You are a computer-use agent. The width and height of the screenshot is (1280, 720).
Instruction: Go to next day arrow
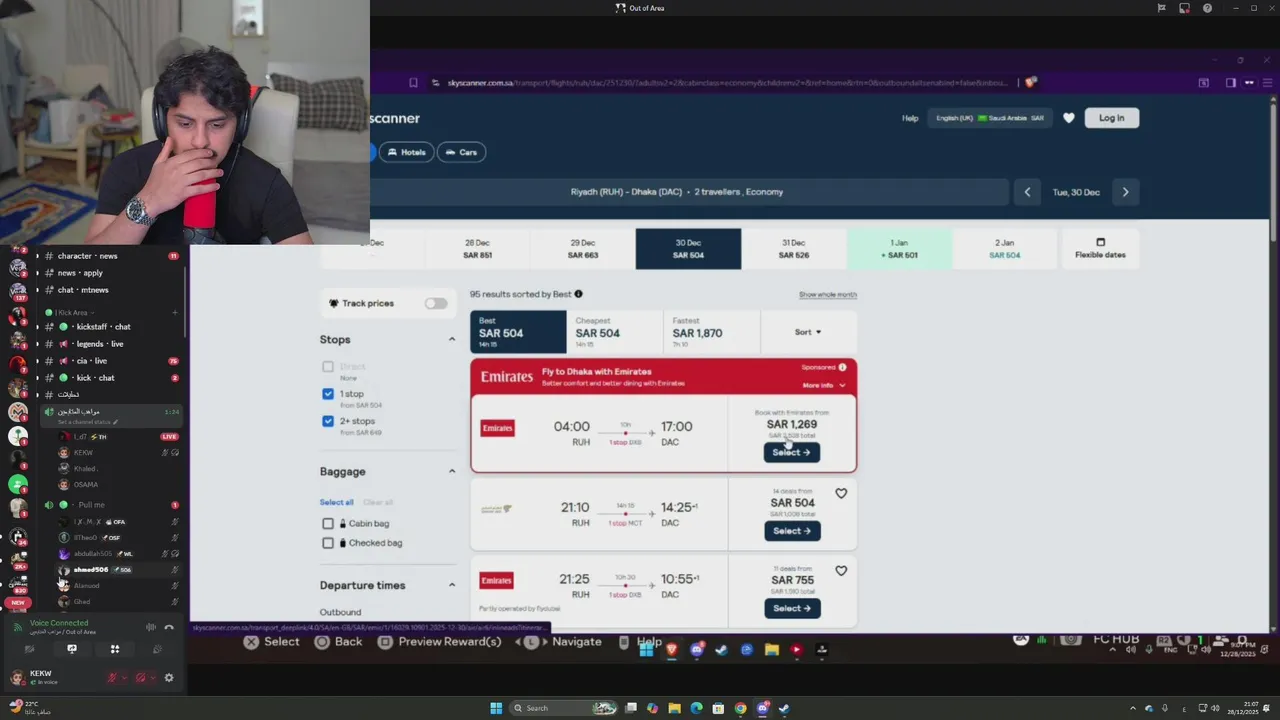(1125, 192)
